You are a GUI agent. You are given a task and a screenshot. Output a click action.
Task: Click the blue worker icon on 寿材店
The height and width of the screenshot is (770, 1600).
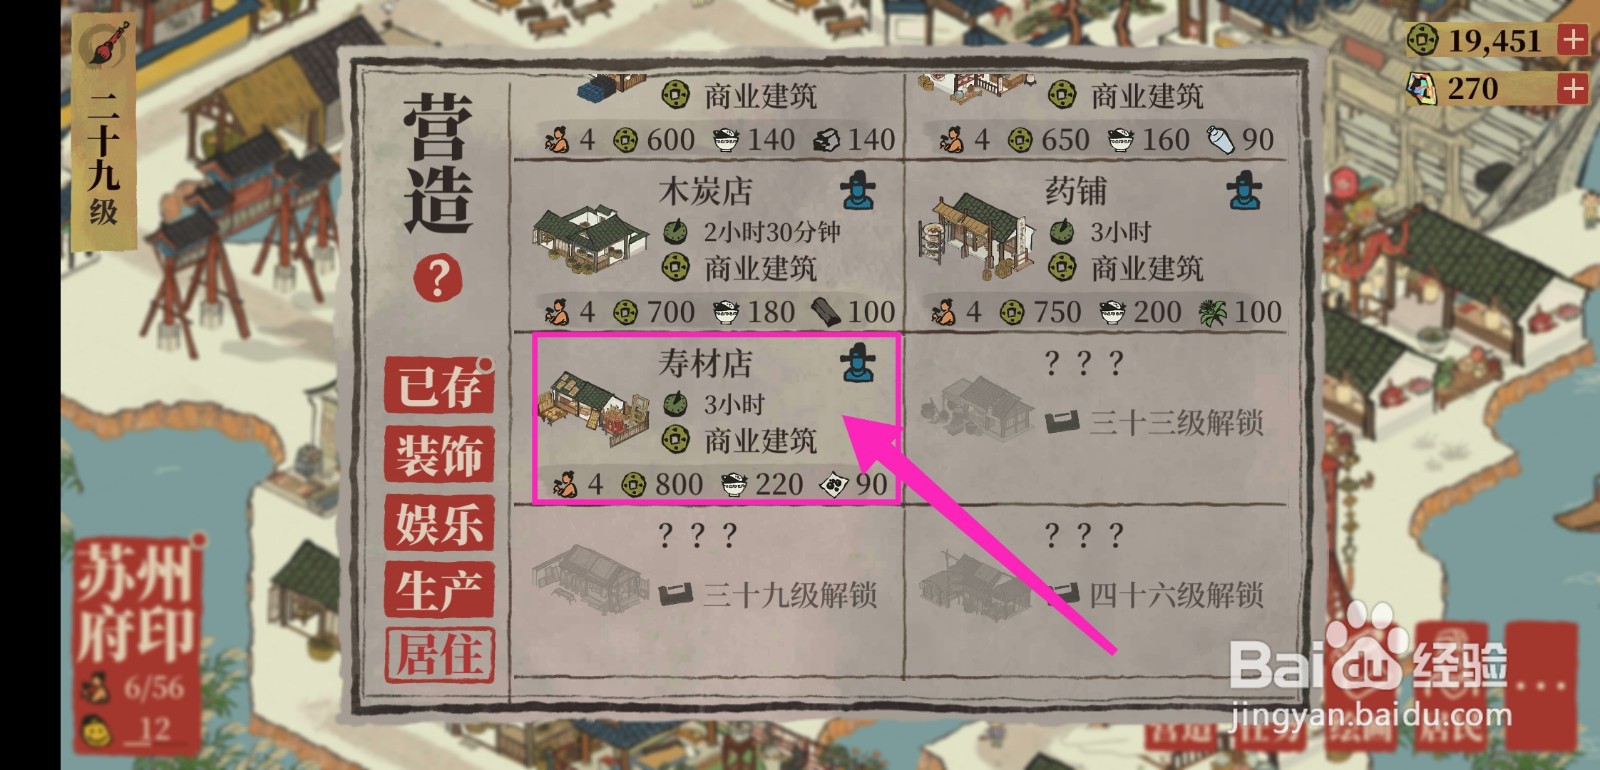857,361
